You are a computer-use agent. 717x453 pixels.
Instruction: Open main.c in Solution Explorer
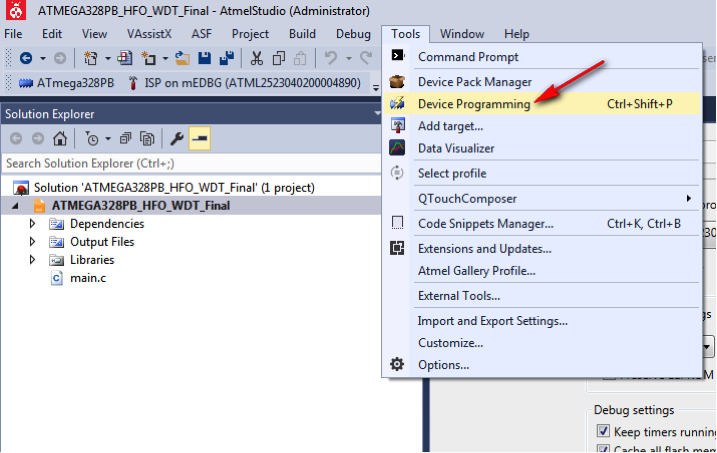click(x=87, y=278)
